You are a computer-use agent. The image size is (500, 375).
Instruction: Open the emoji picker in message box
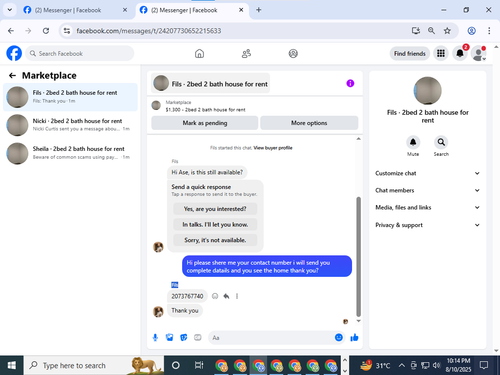click(339, 338)
